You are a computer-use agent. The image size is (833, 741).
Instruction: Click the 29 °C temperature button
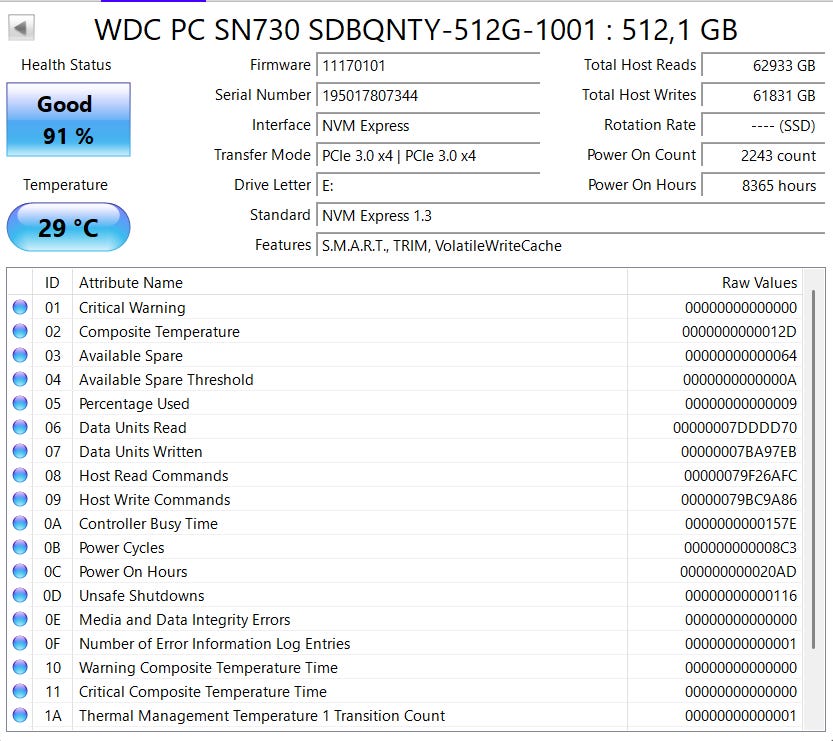(68, 227)
